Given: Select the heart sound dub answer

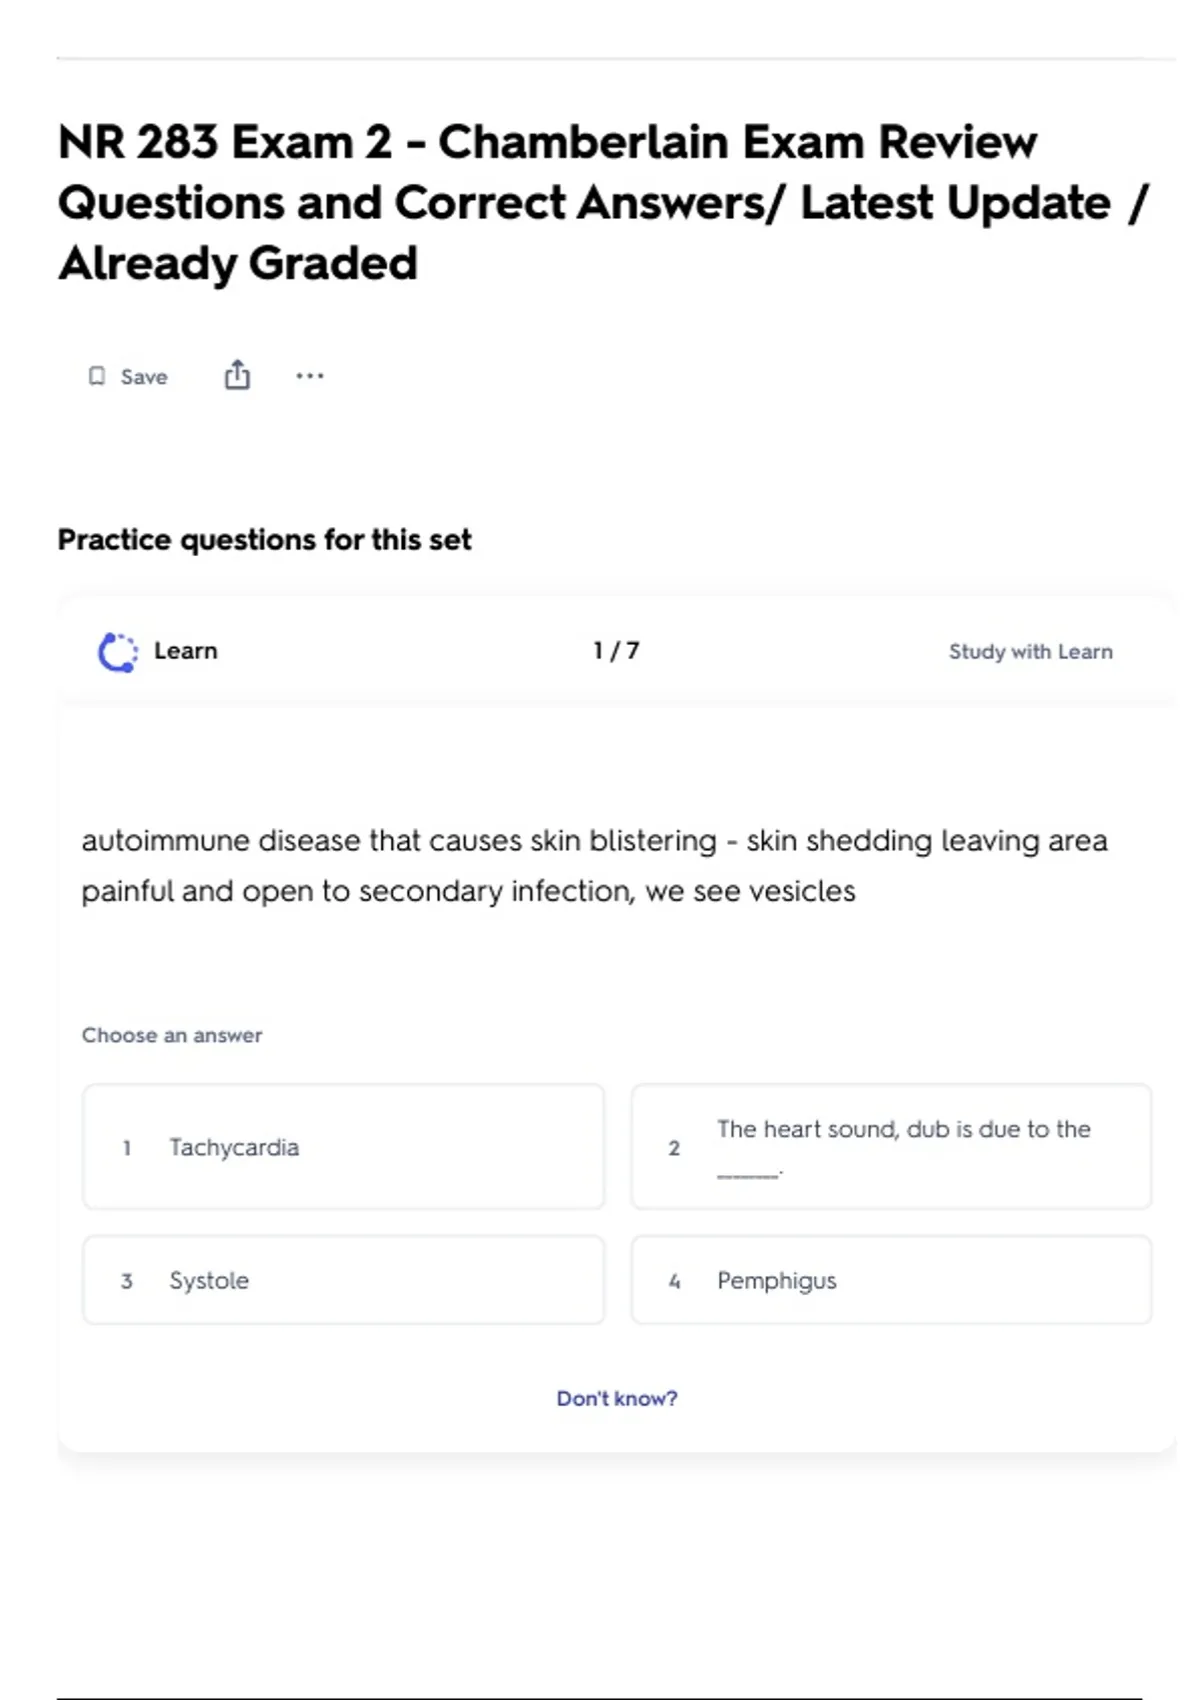Looking at the screenshot, I should coord(890,1147).
